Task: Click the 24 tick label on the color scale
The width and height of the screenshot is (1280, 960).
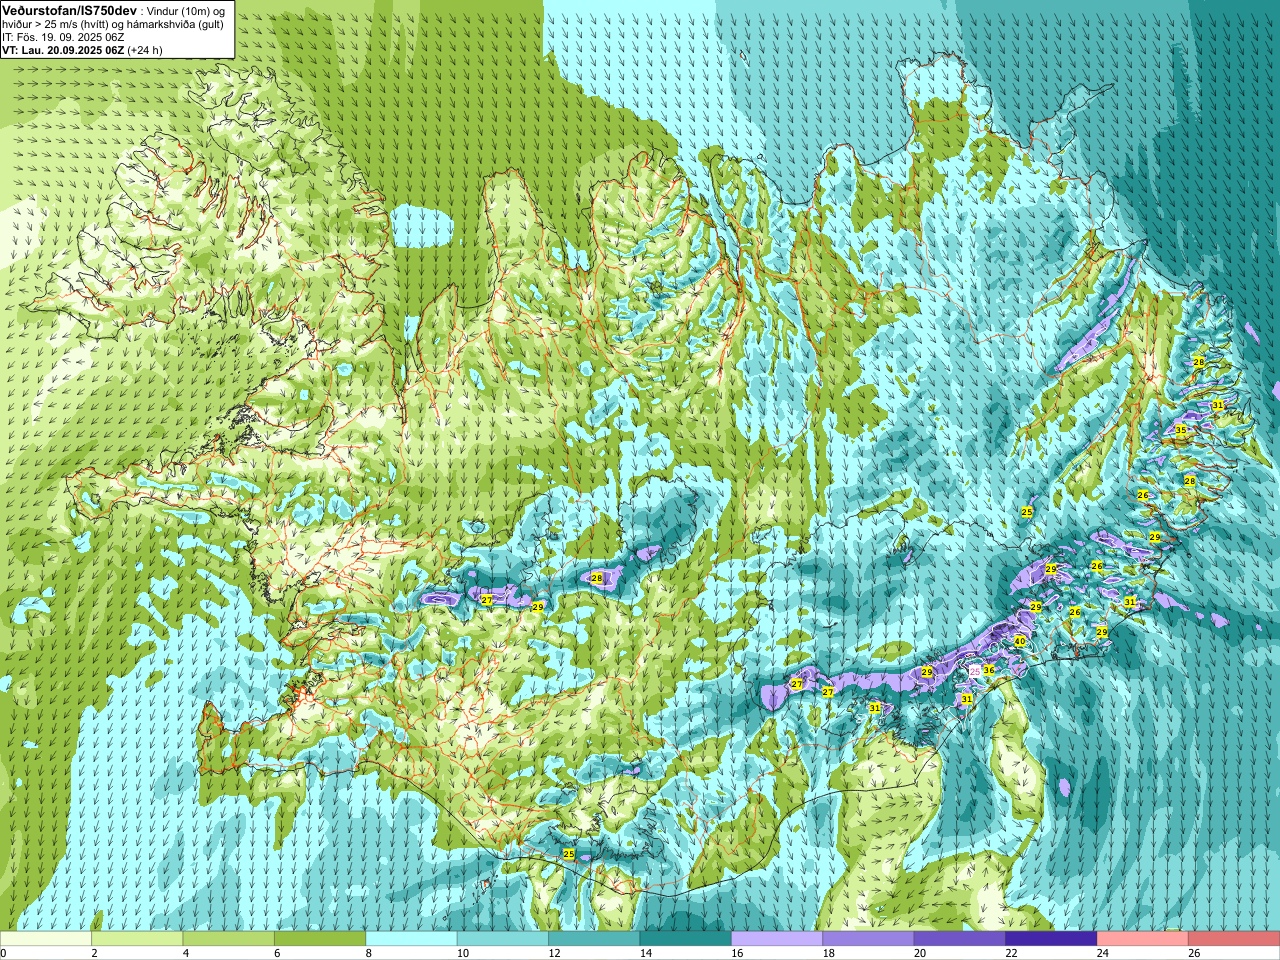Action: point(1102,953)
